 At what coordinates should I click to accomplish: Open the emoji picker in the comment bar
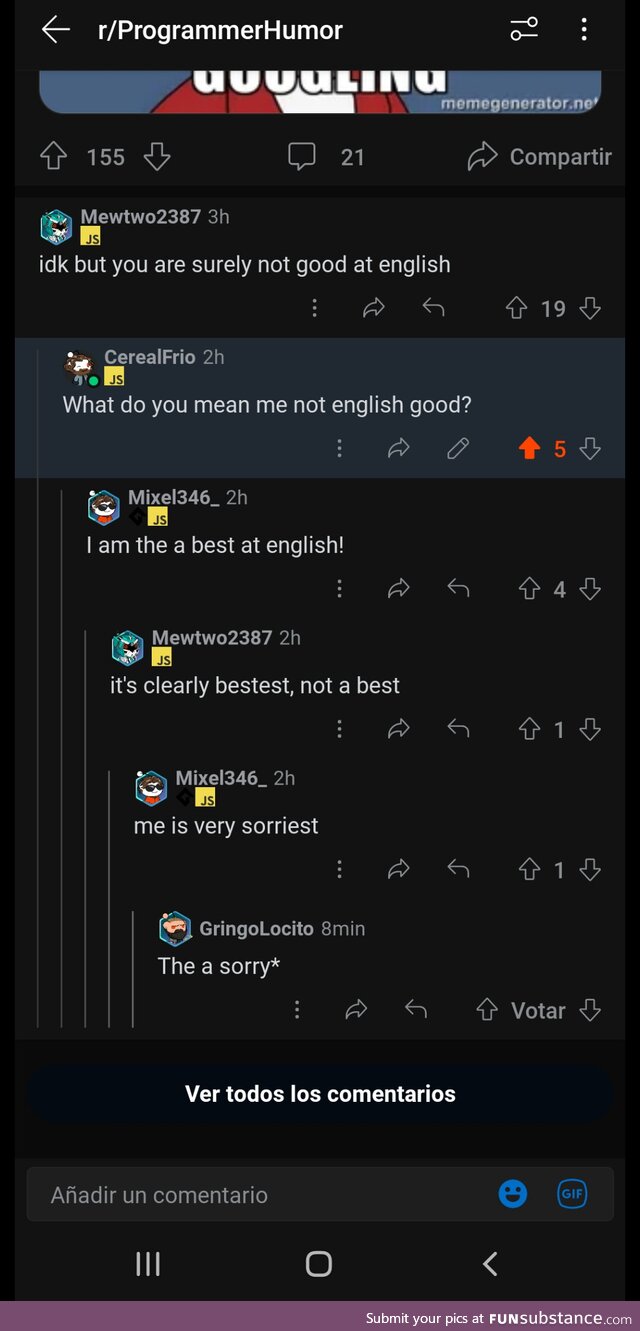pyautogui.click(x=513, y=1193)
